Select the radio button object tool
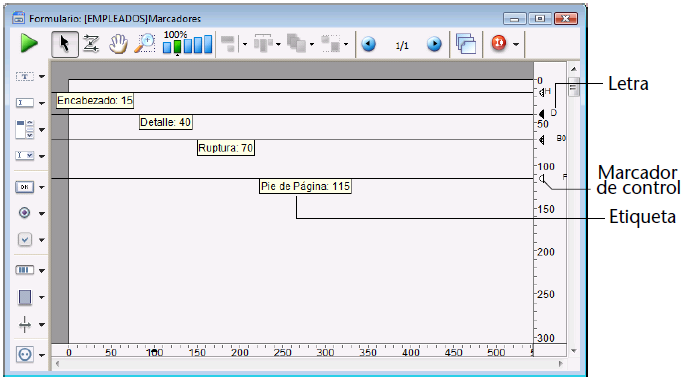 pyautogui.click(x=25, y=213)
